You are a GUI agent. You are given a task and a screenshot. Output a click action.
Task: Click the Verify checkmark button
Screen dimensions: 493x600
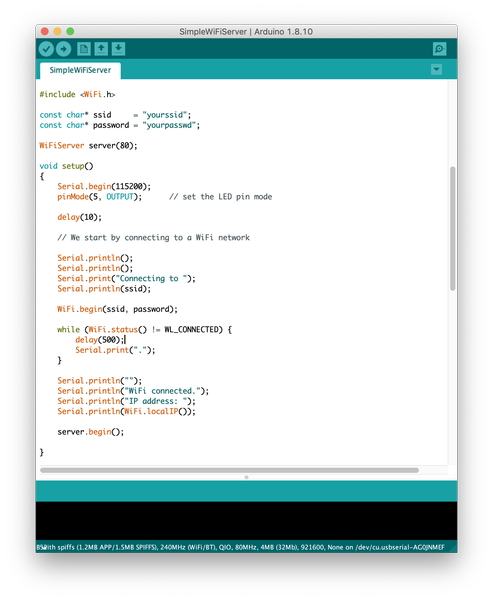[x=46, y=49]
